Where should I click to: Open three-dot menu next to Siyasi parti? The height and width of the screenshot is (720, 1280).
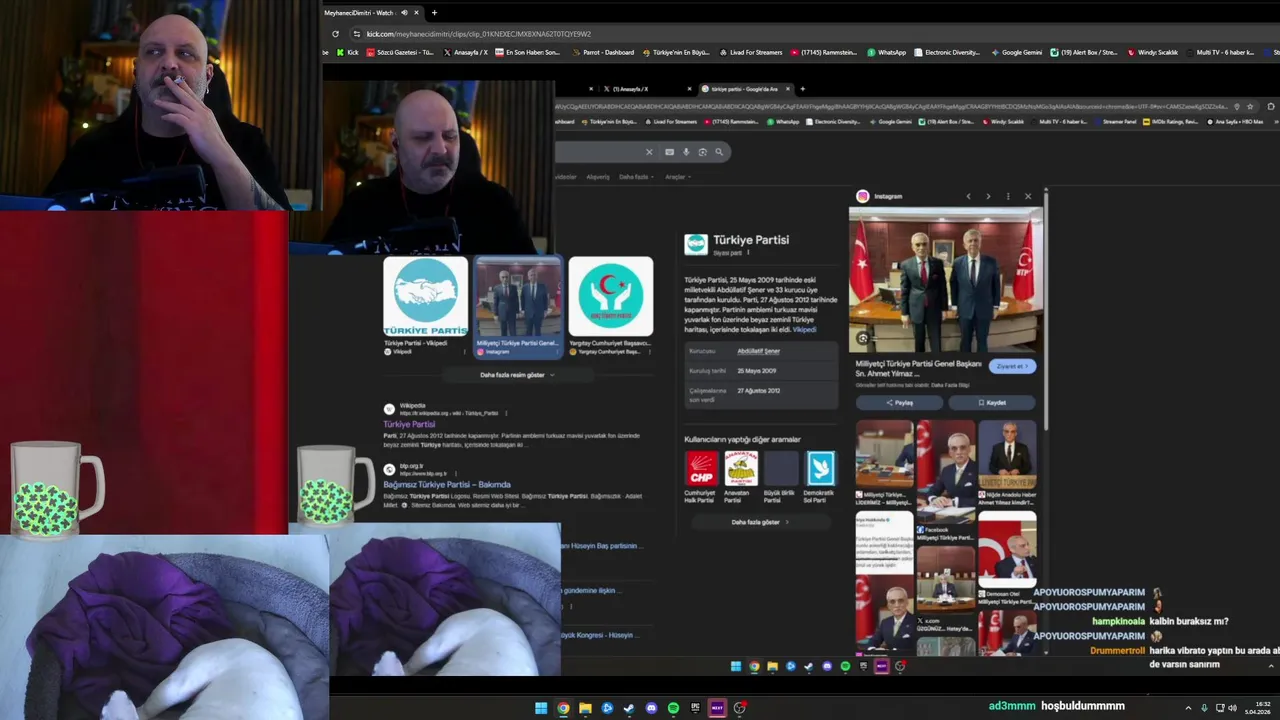pyautogui.click(x=748, y=253)
